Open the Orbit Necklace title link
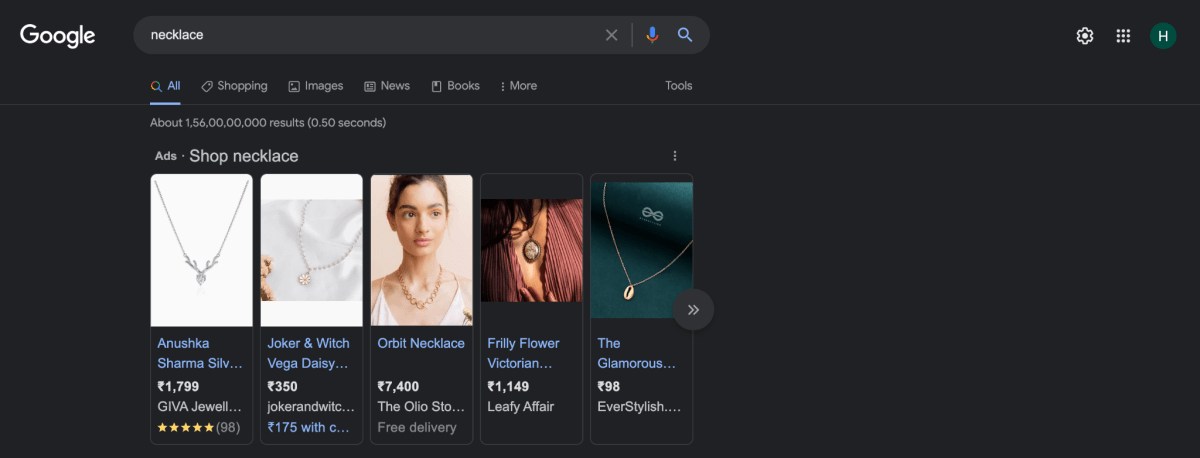Viewport: 1200px width, 458px height. pyautogui.click(x=421, y=343)
